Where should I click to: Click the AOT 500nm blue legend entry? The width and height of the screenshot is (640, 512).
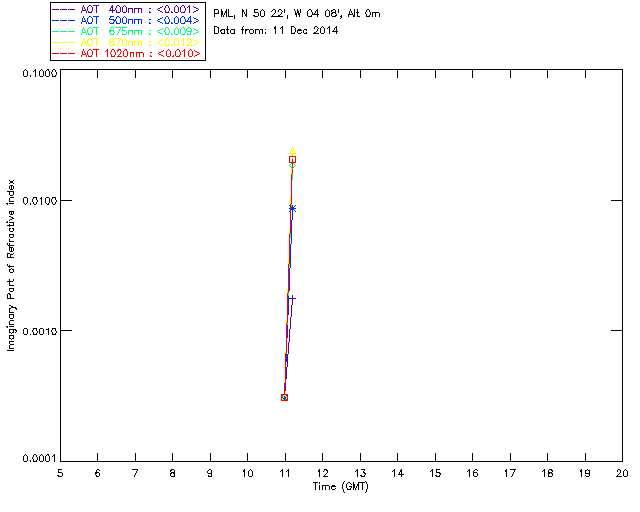point(126,20)
